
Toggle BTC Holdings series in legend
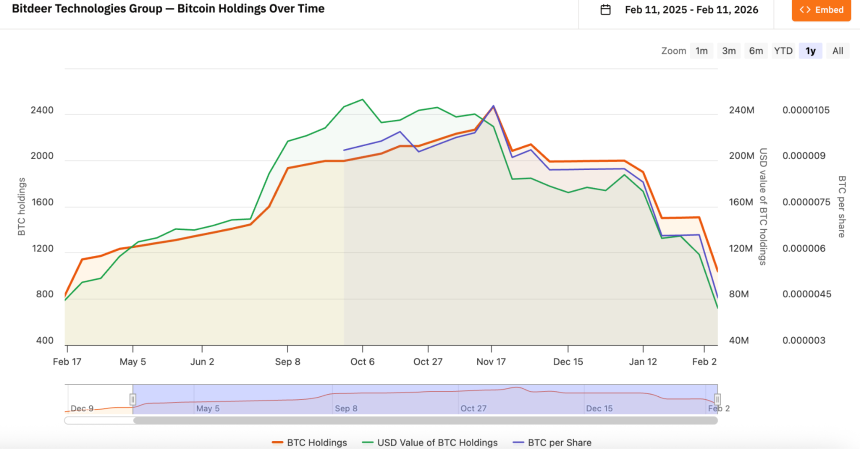(316, 442)
